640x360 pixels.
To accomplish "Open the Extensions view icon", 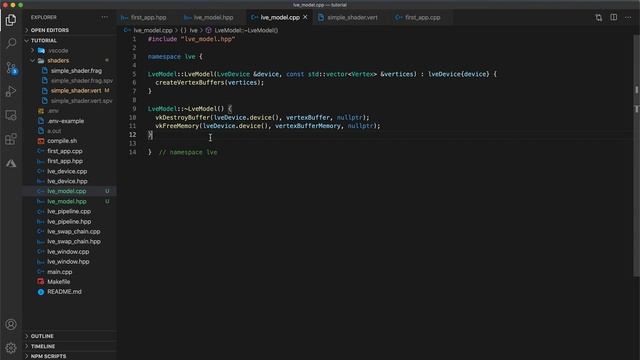I will [11, 139].
